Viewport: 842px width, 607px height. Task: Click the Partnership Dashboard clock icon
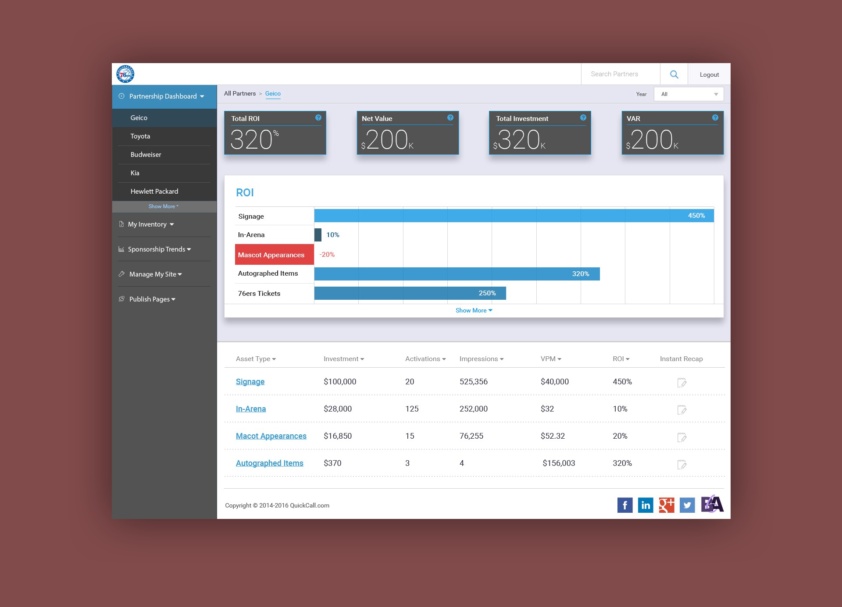121,96
